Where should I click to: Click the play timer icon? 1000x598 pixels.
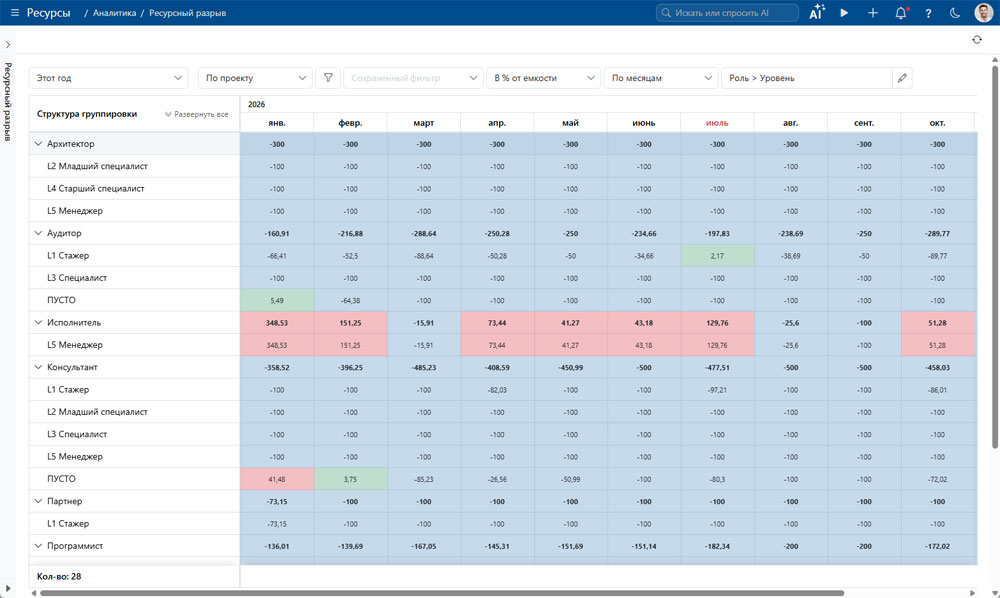844,13
